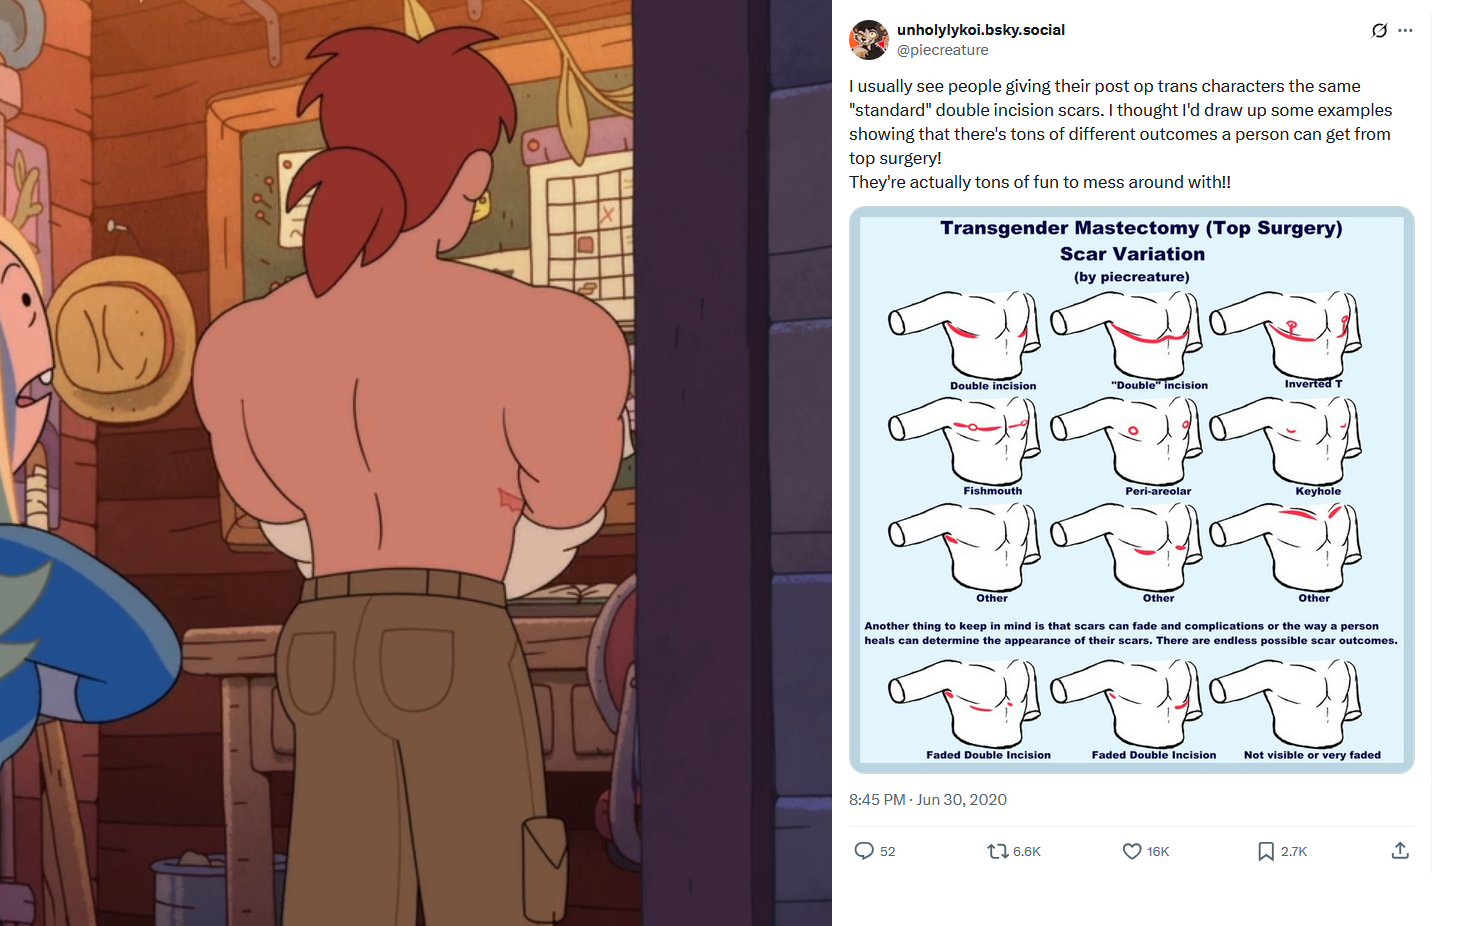The width and height of the screenshot is (1482, 926).
Task: Click the @piecreature handle
Action: coord(942,50)
